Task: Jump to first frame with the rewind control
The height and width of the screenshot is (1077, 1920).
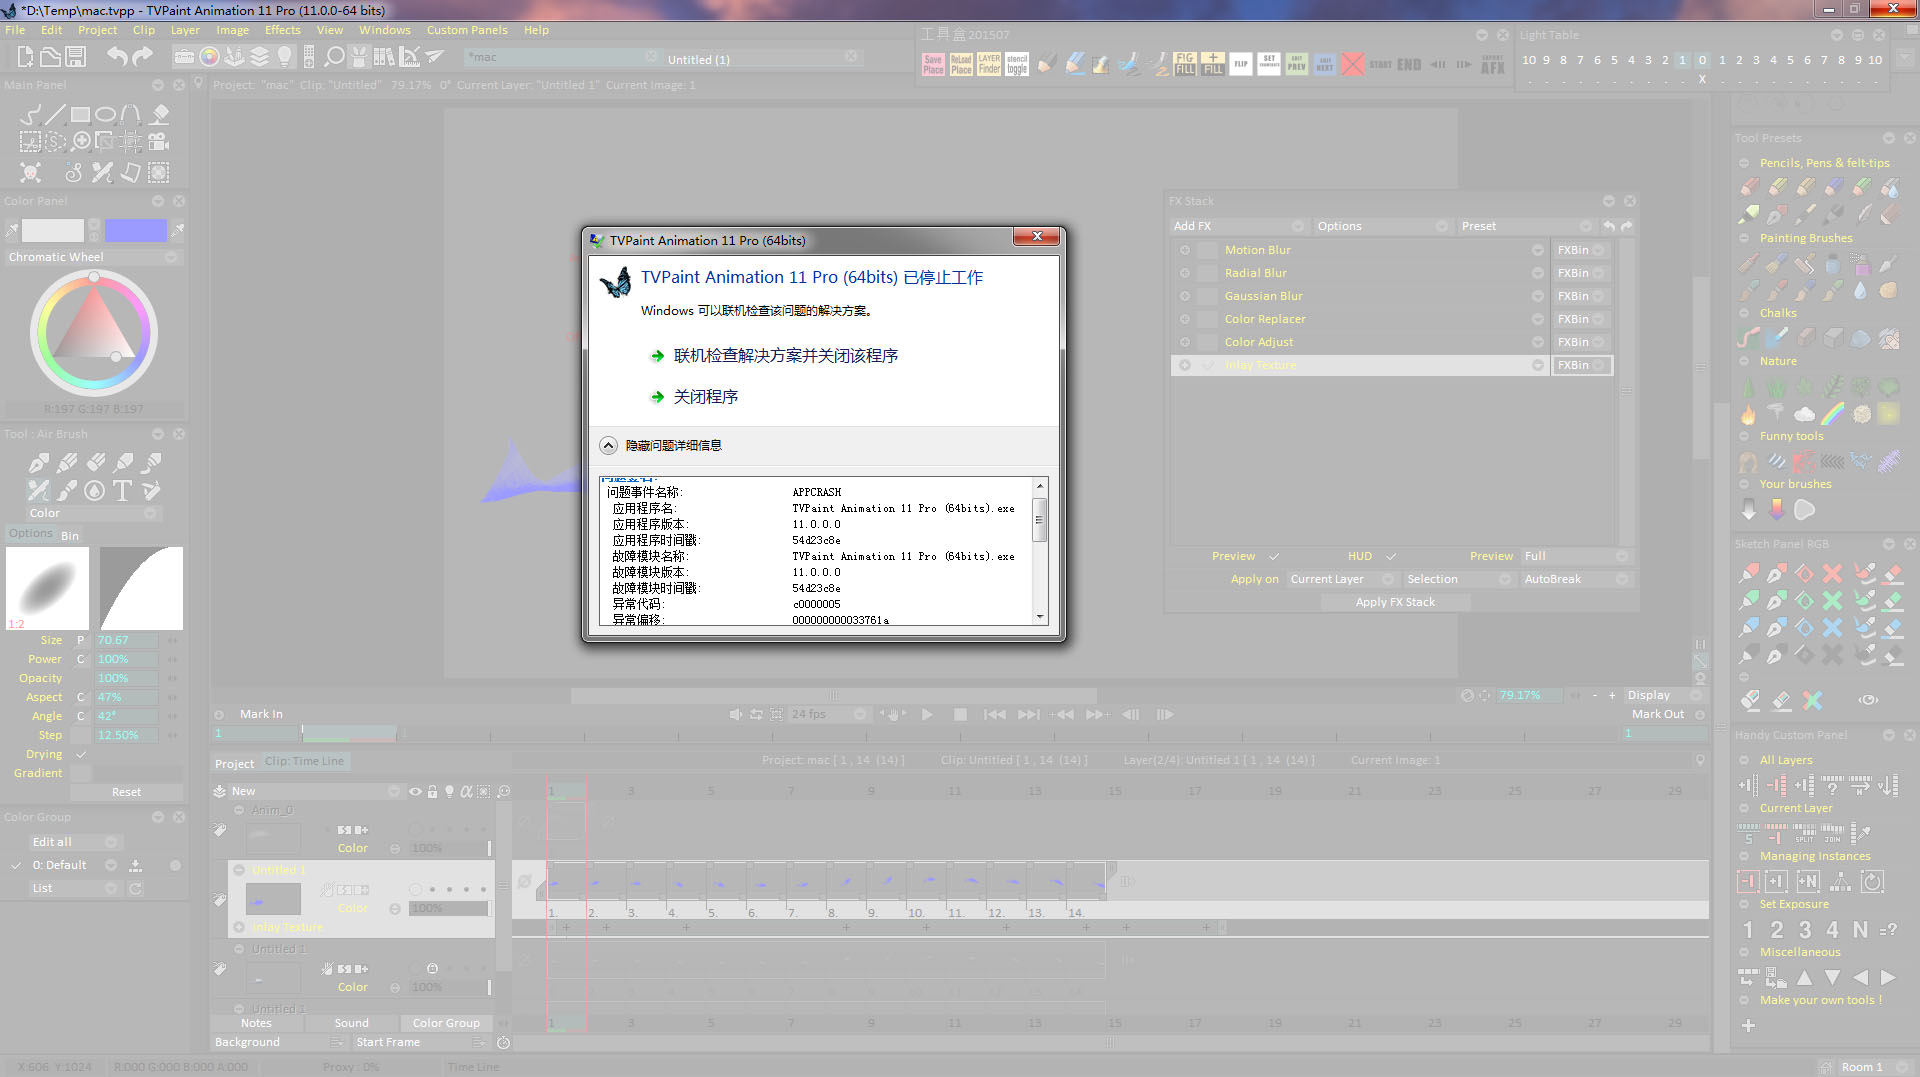Action: tap(994, 714)
